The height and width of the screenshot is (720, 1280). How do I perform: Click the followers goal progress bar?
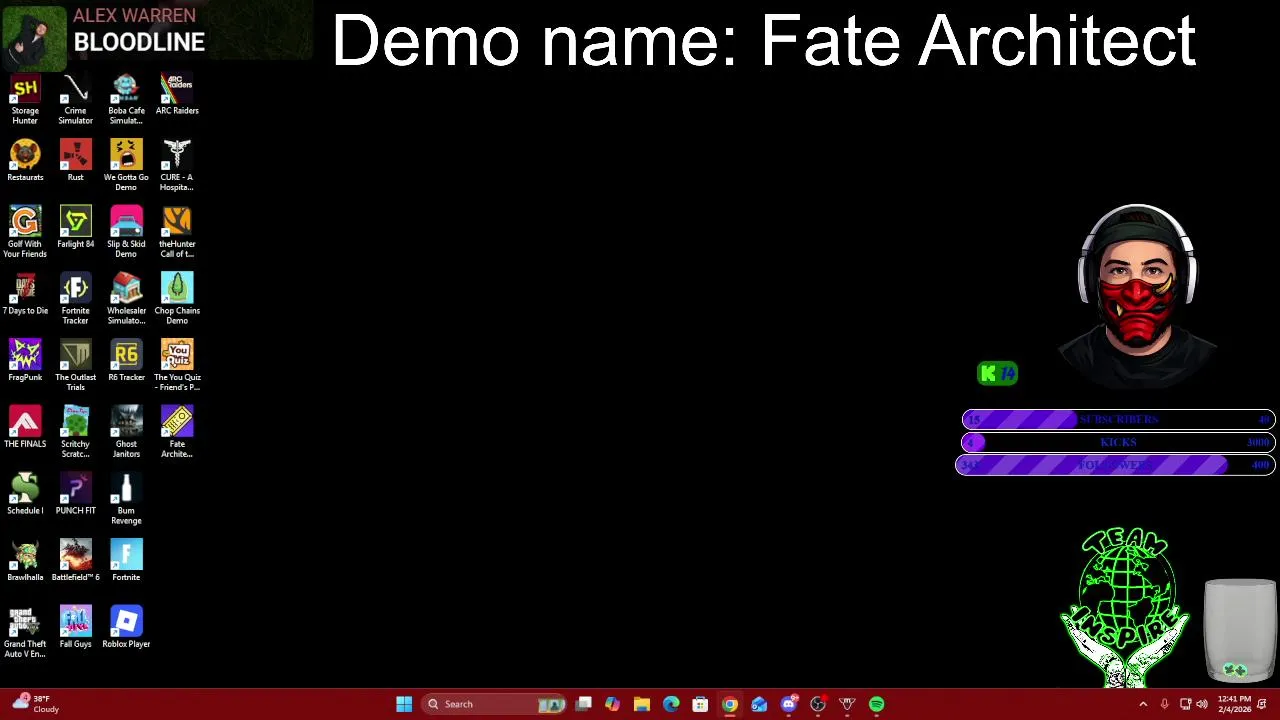[1115, 465]
